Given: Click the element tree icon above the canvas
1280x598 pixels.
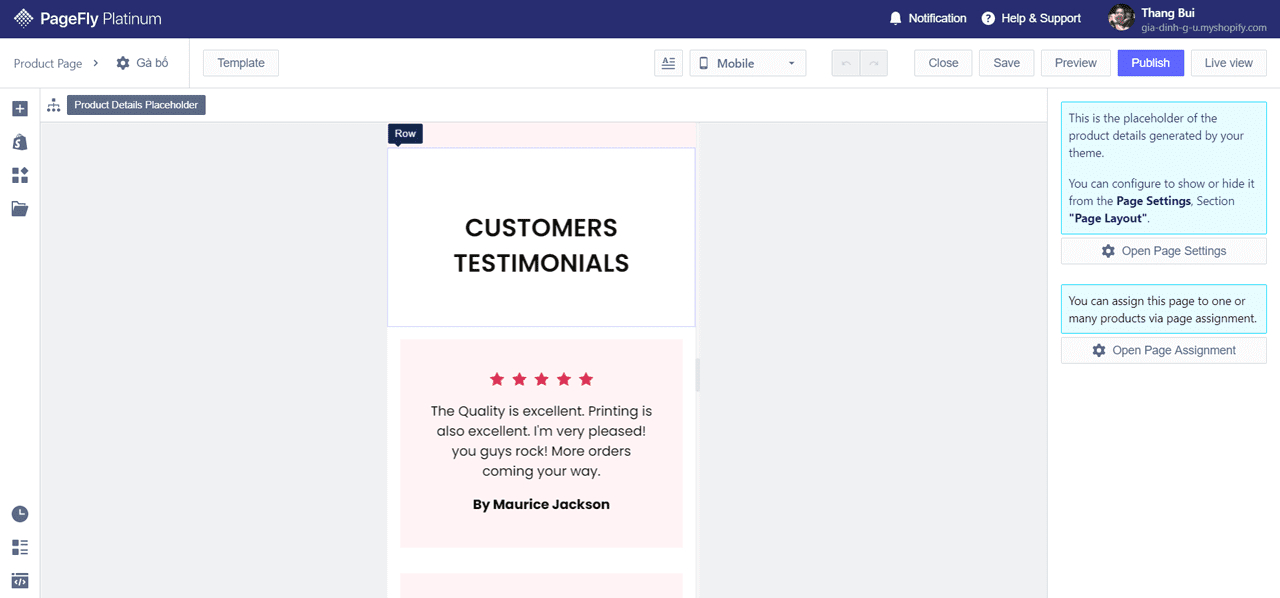Looking at the screenshot, I should [x=53, y=104].
